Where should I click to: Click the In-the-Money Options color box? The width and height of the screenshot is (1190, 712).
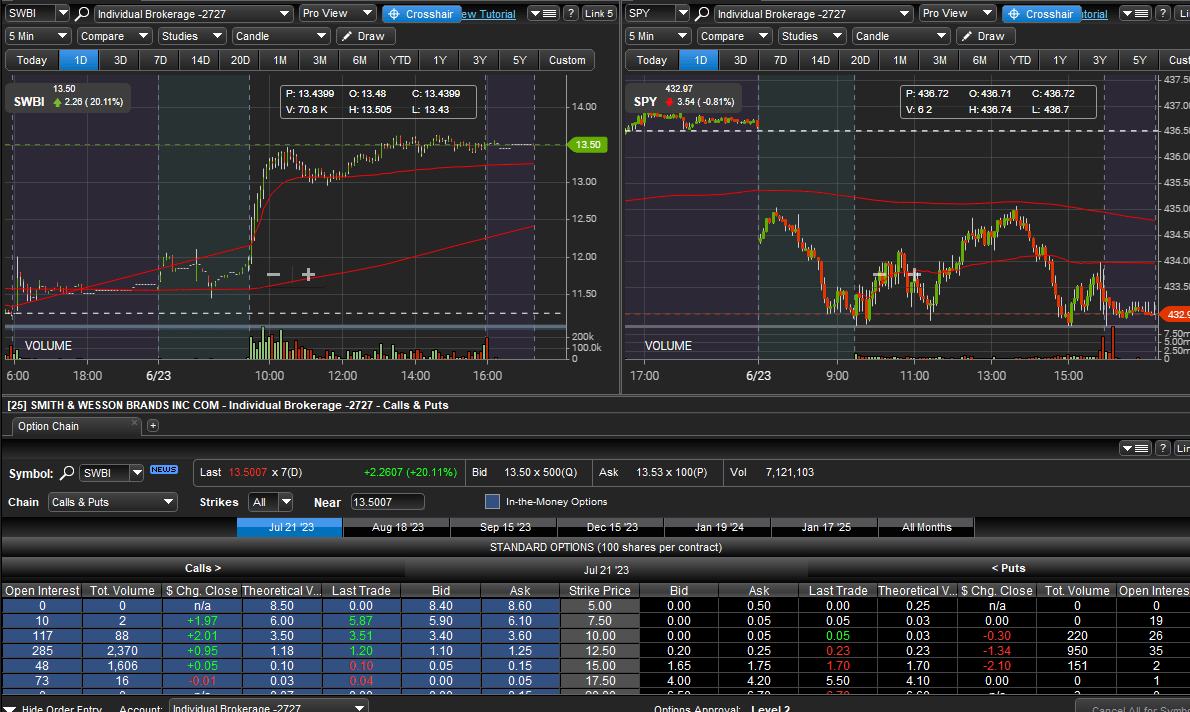click(x=493, y=502)
